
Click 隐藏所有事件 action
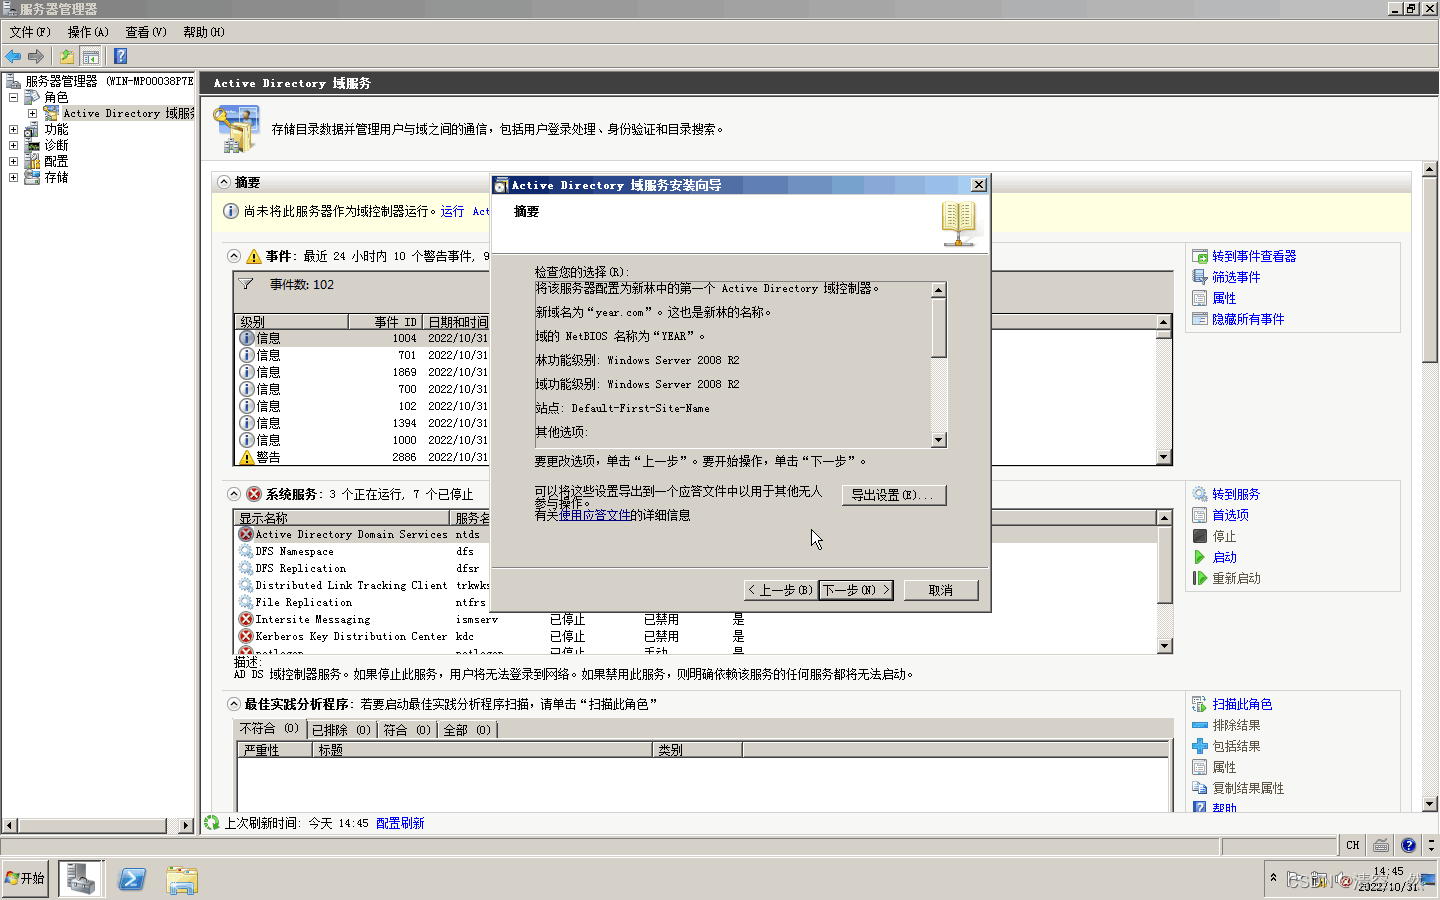[1248, 319]
